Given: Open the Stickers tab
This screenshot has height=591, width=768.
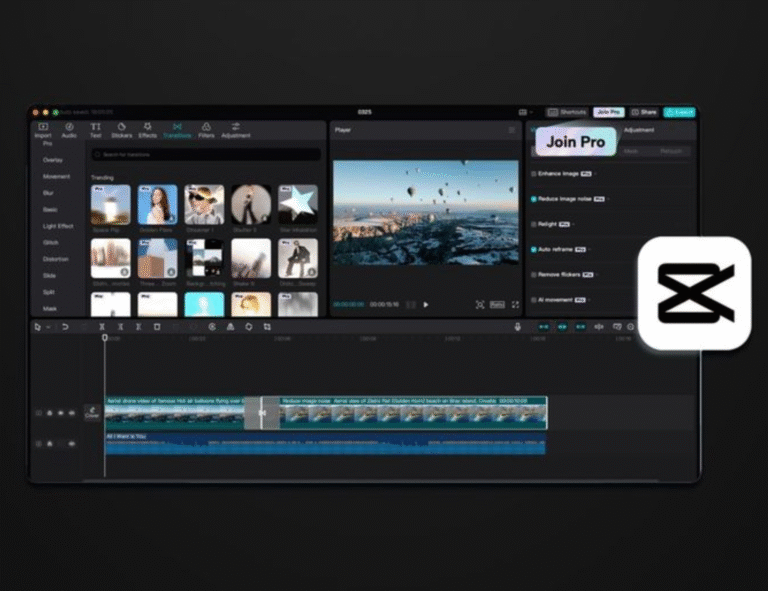Looking at the screenshot, I should click(121, 130).
